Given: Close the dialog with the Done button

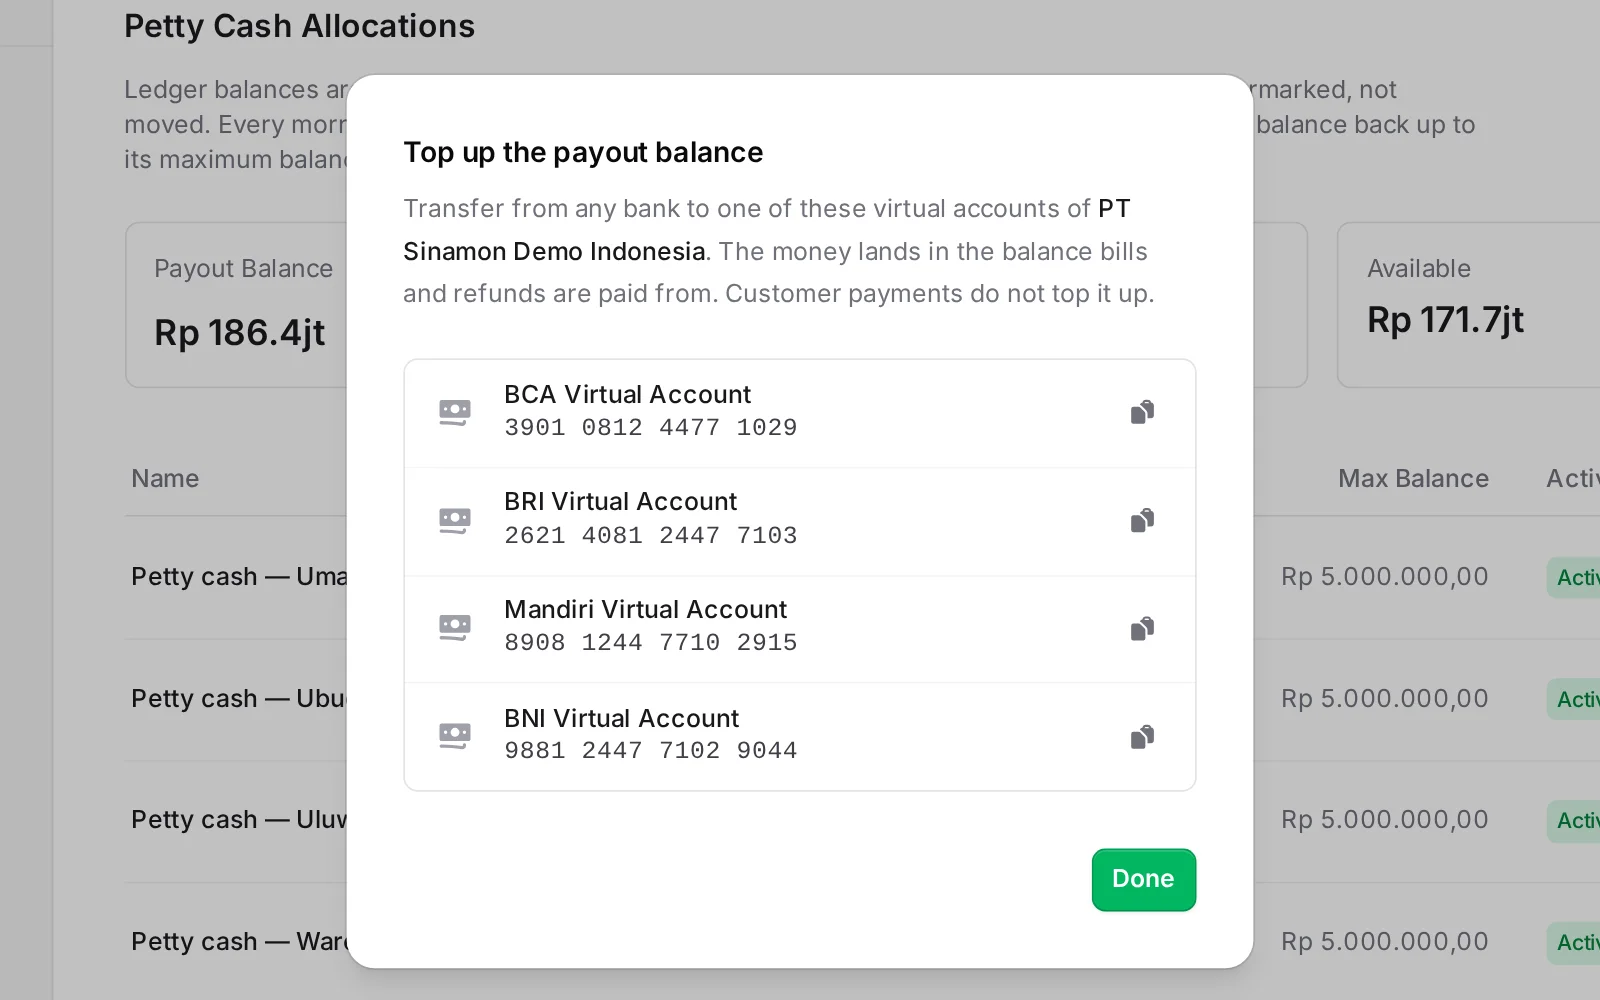Looking at the screenshot, I should pos(1143,879).
